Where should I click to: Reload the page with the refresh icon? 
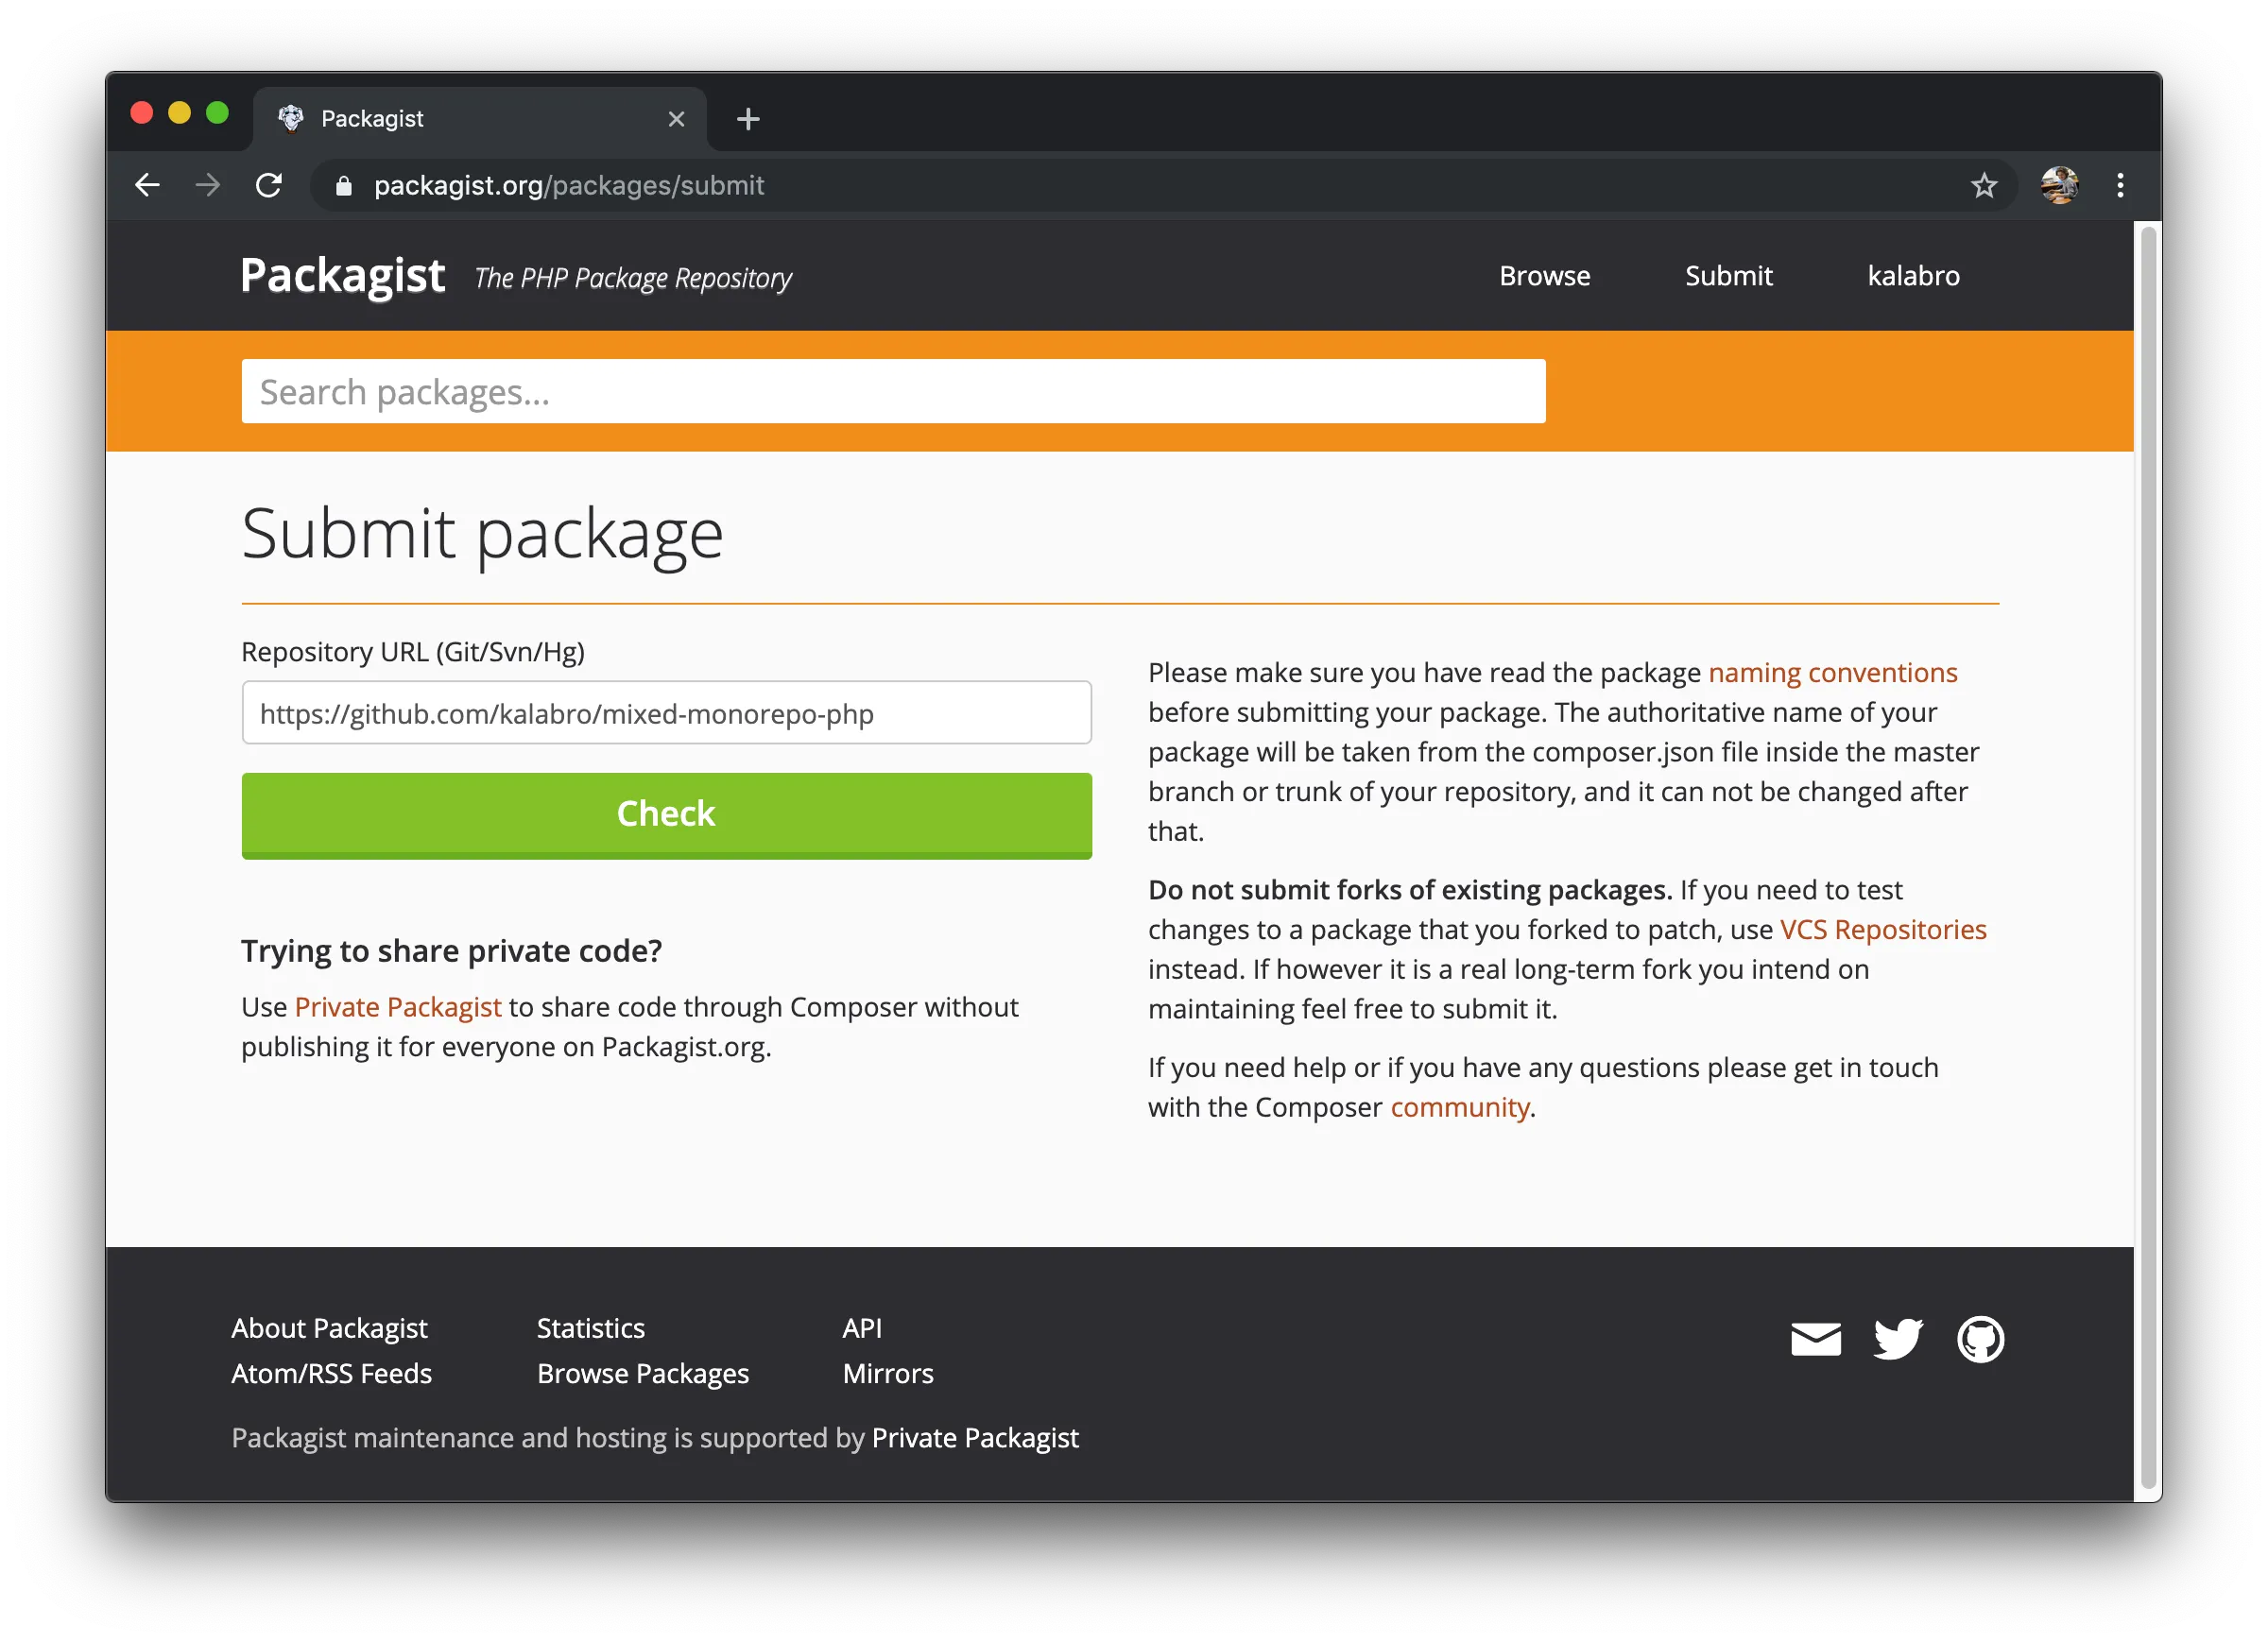coord(269,185)
